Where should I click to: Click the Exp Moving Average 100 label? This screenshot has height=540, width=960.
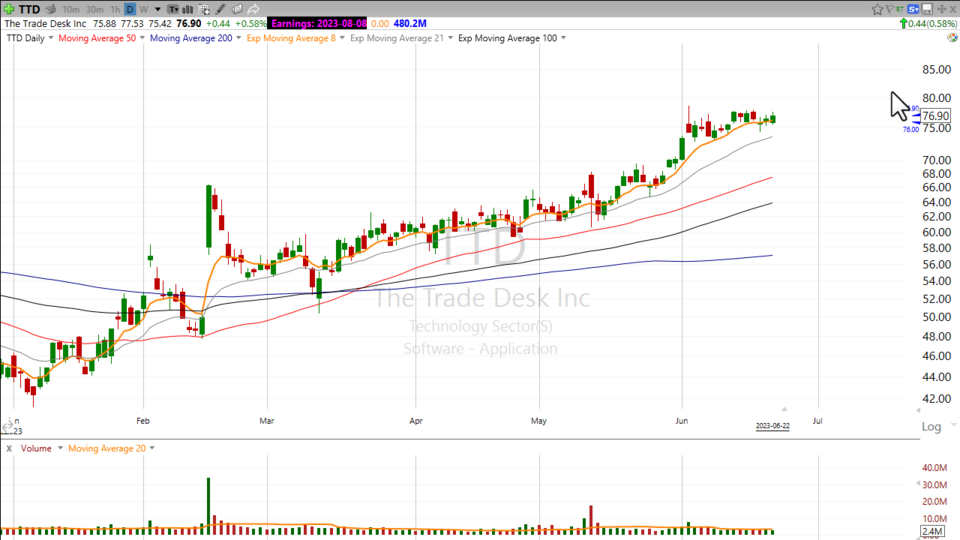[x=508, y=38]
